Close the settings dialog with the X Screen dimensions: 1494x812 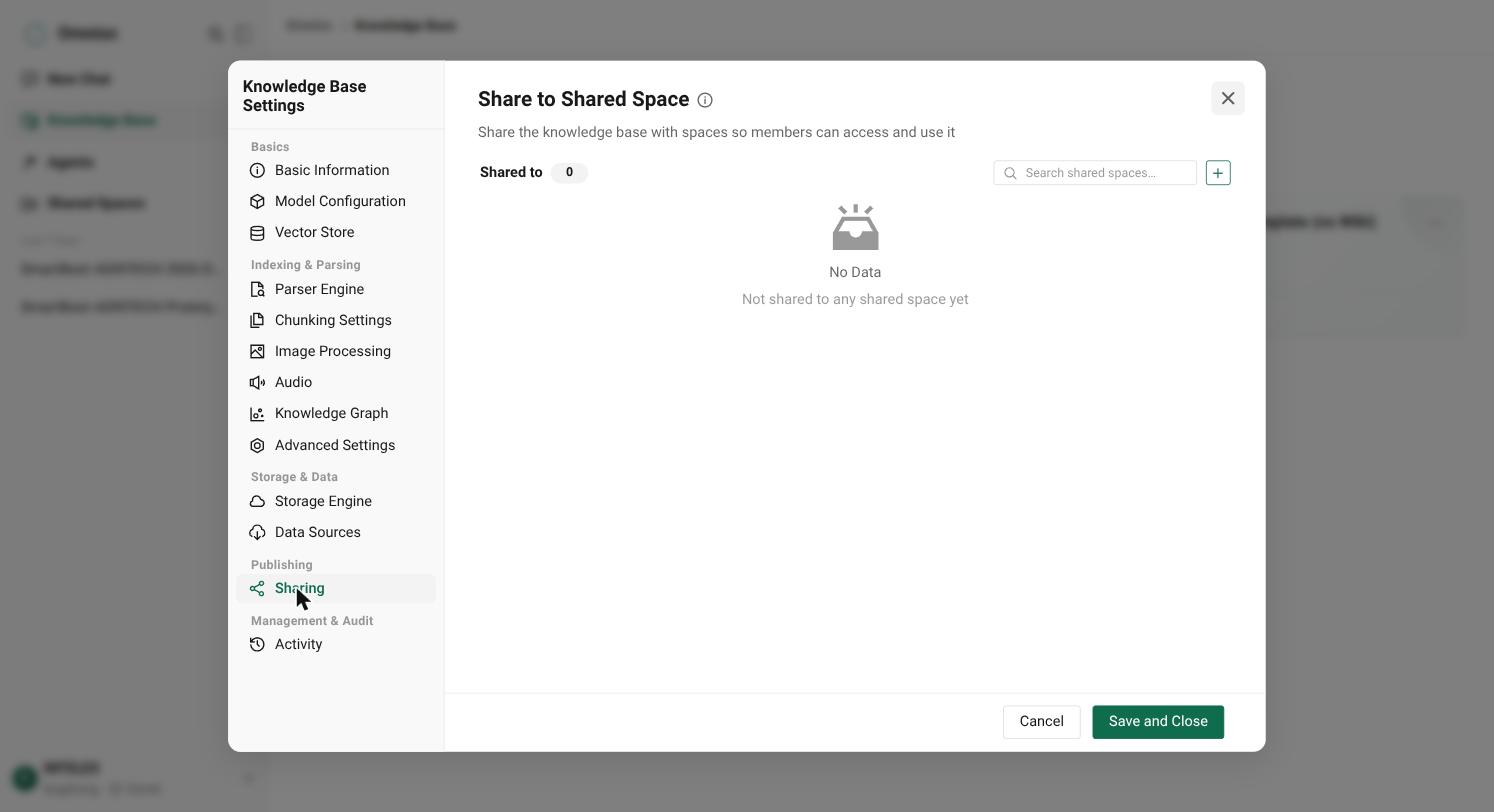click(1228, 99)
